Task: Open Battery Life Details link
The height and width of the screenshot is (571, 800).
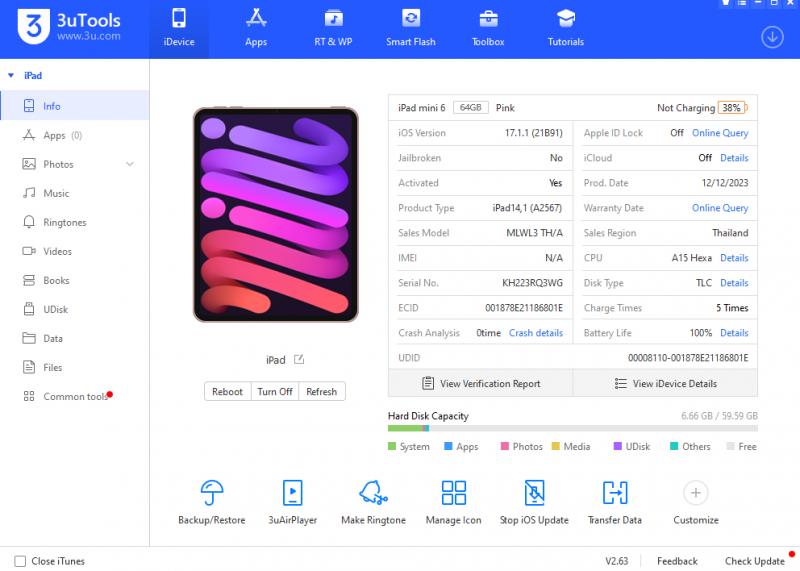Action: pyautogui.click(x=734, y=333)
